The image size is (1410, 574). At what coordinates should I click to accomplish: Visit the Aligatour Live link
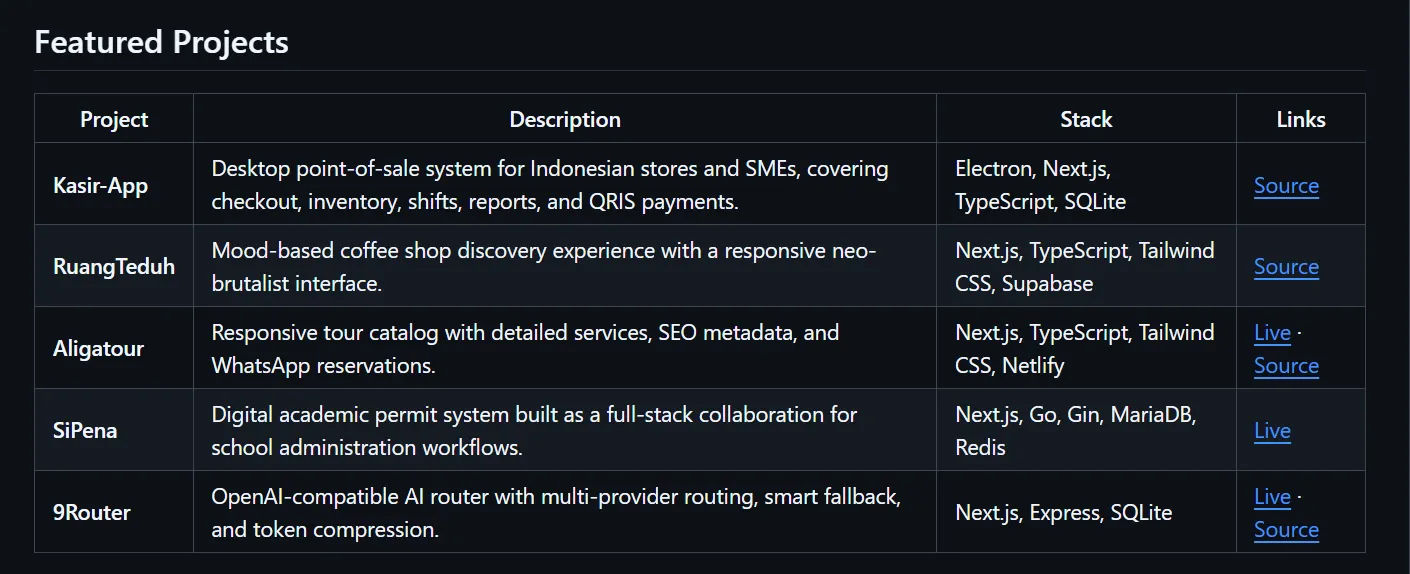coord(1272,333)
